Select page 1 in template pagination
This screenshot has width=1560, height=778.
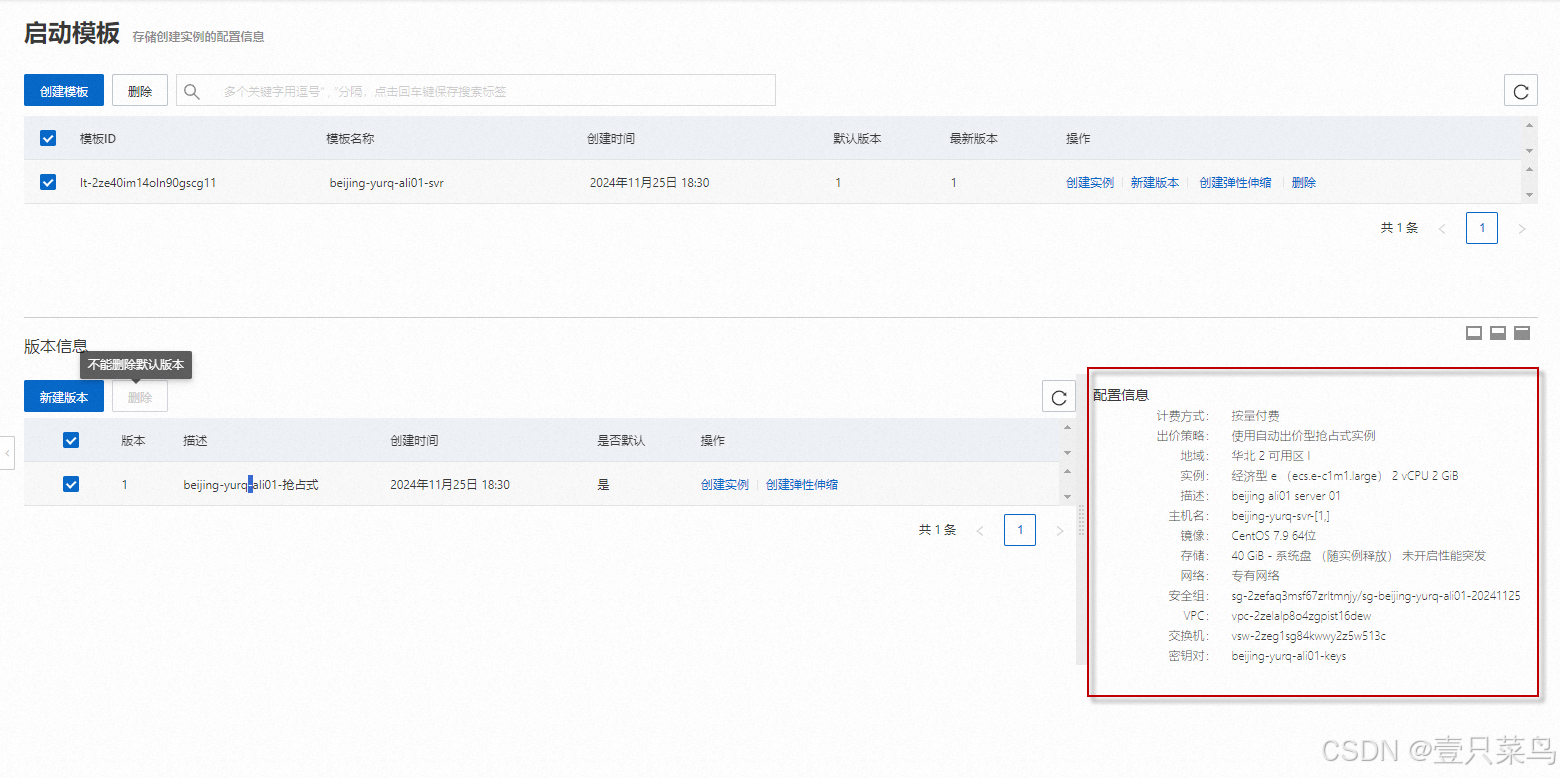tap(1482, 228)
